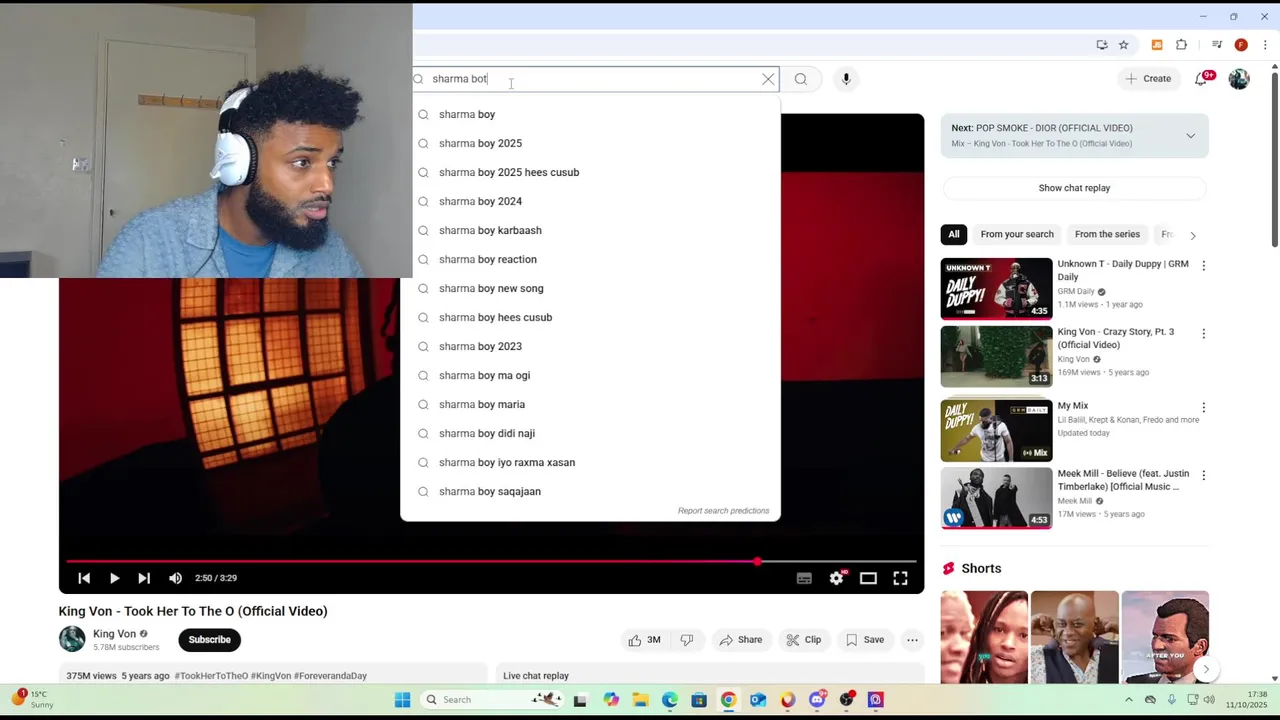The width and height of the screenshot is (1280, 720).
Task: Like the video (3M)
Action: (644, 640)
